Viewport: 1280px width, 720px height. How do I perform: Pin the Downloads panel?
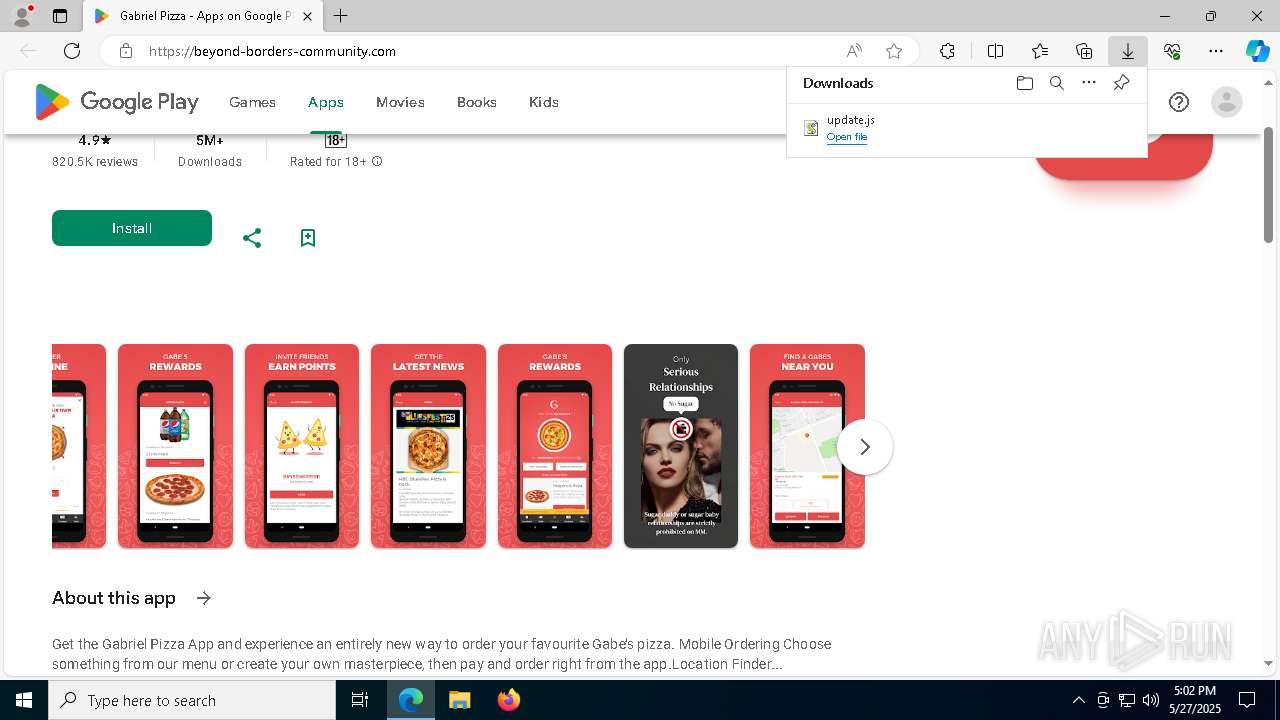[1121, 83]
